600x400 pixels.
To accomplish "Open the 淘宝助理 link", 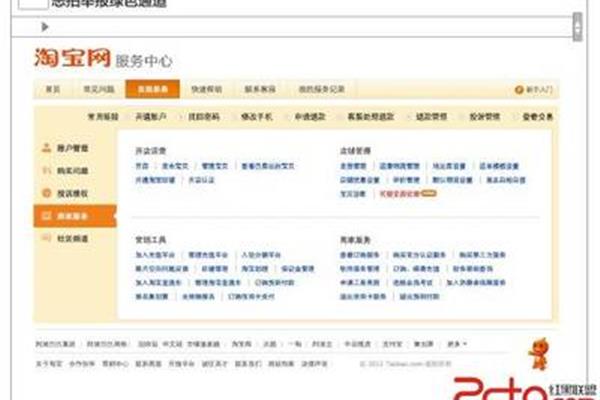I will 254,269.
